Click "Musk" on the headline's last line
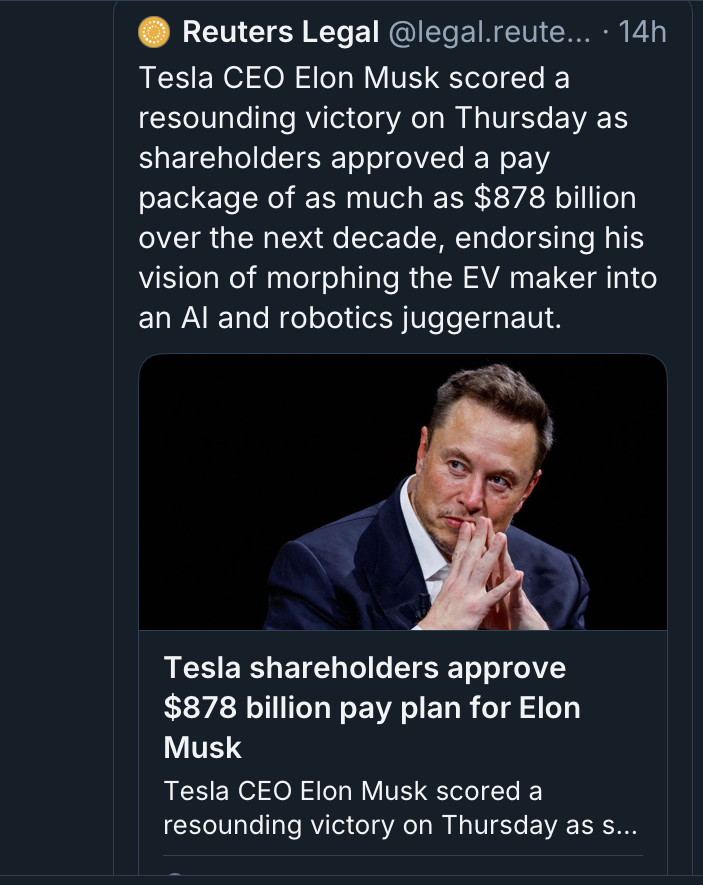703x885 pixels. click(x=203, y=747)
